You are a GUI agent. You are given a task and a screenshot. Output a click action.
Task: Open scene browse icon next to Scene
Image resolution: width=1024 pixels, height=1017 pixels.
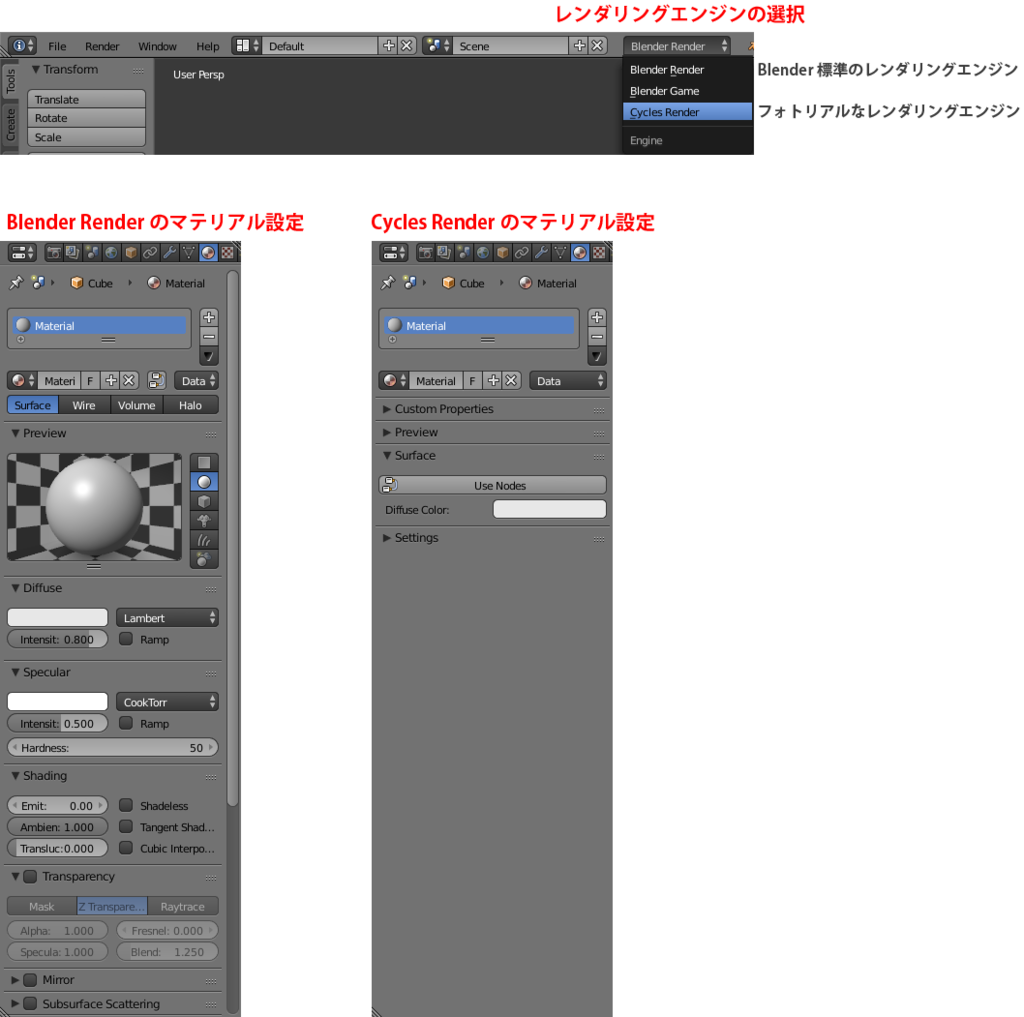(437, 46)
